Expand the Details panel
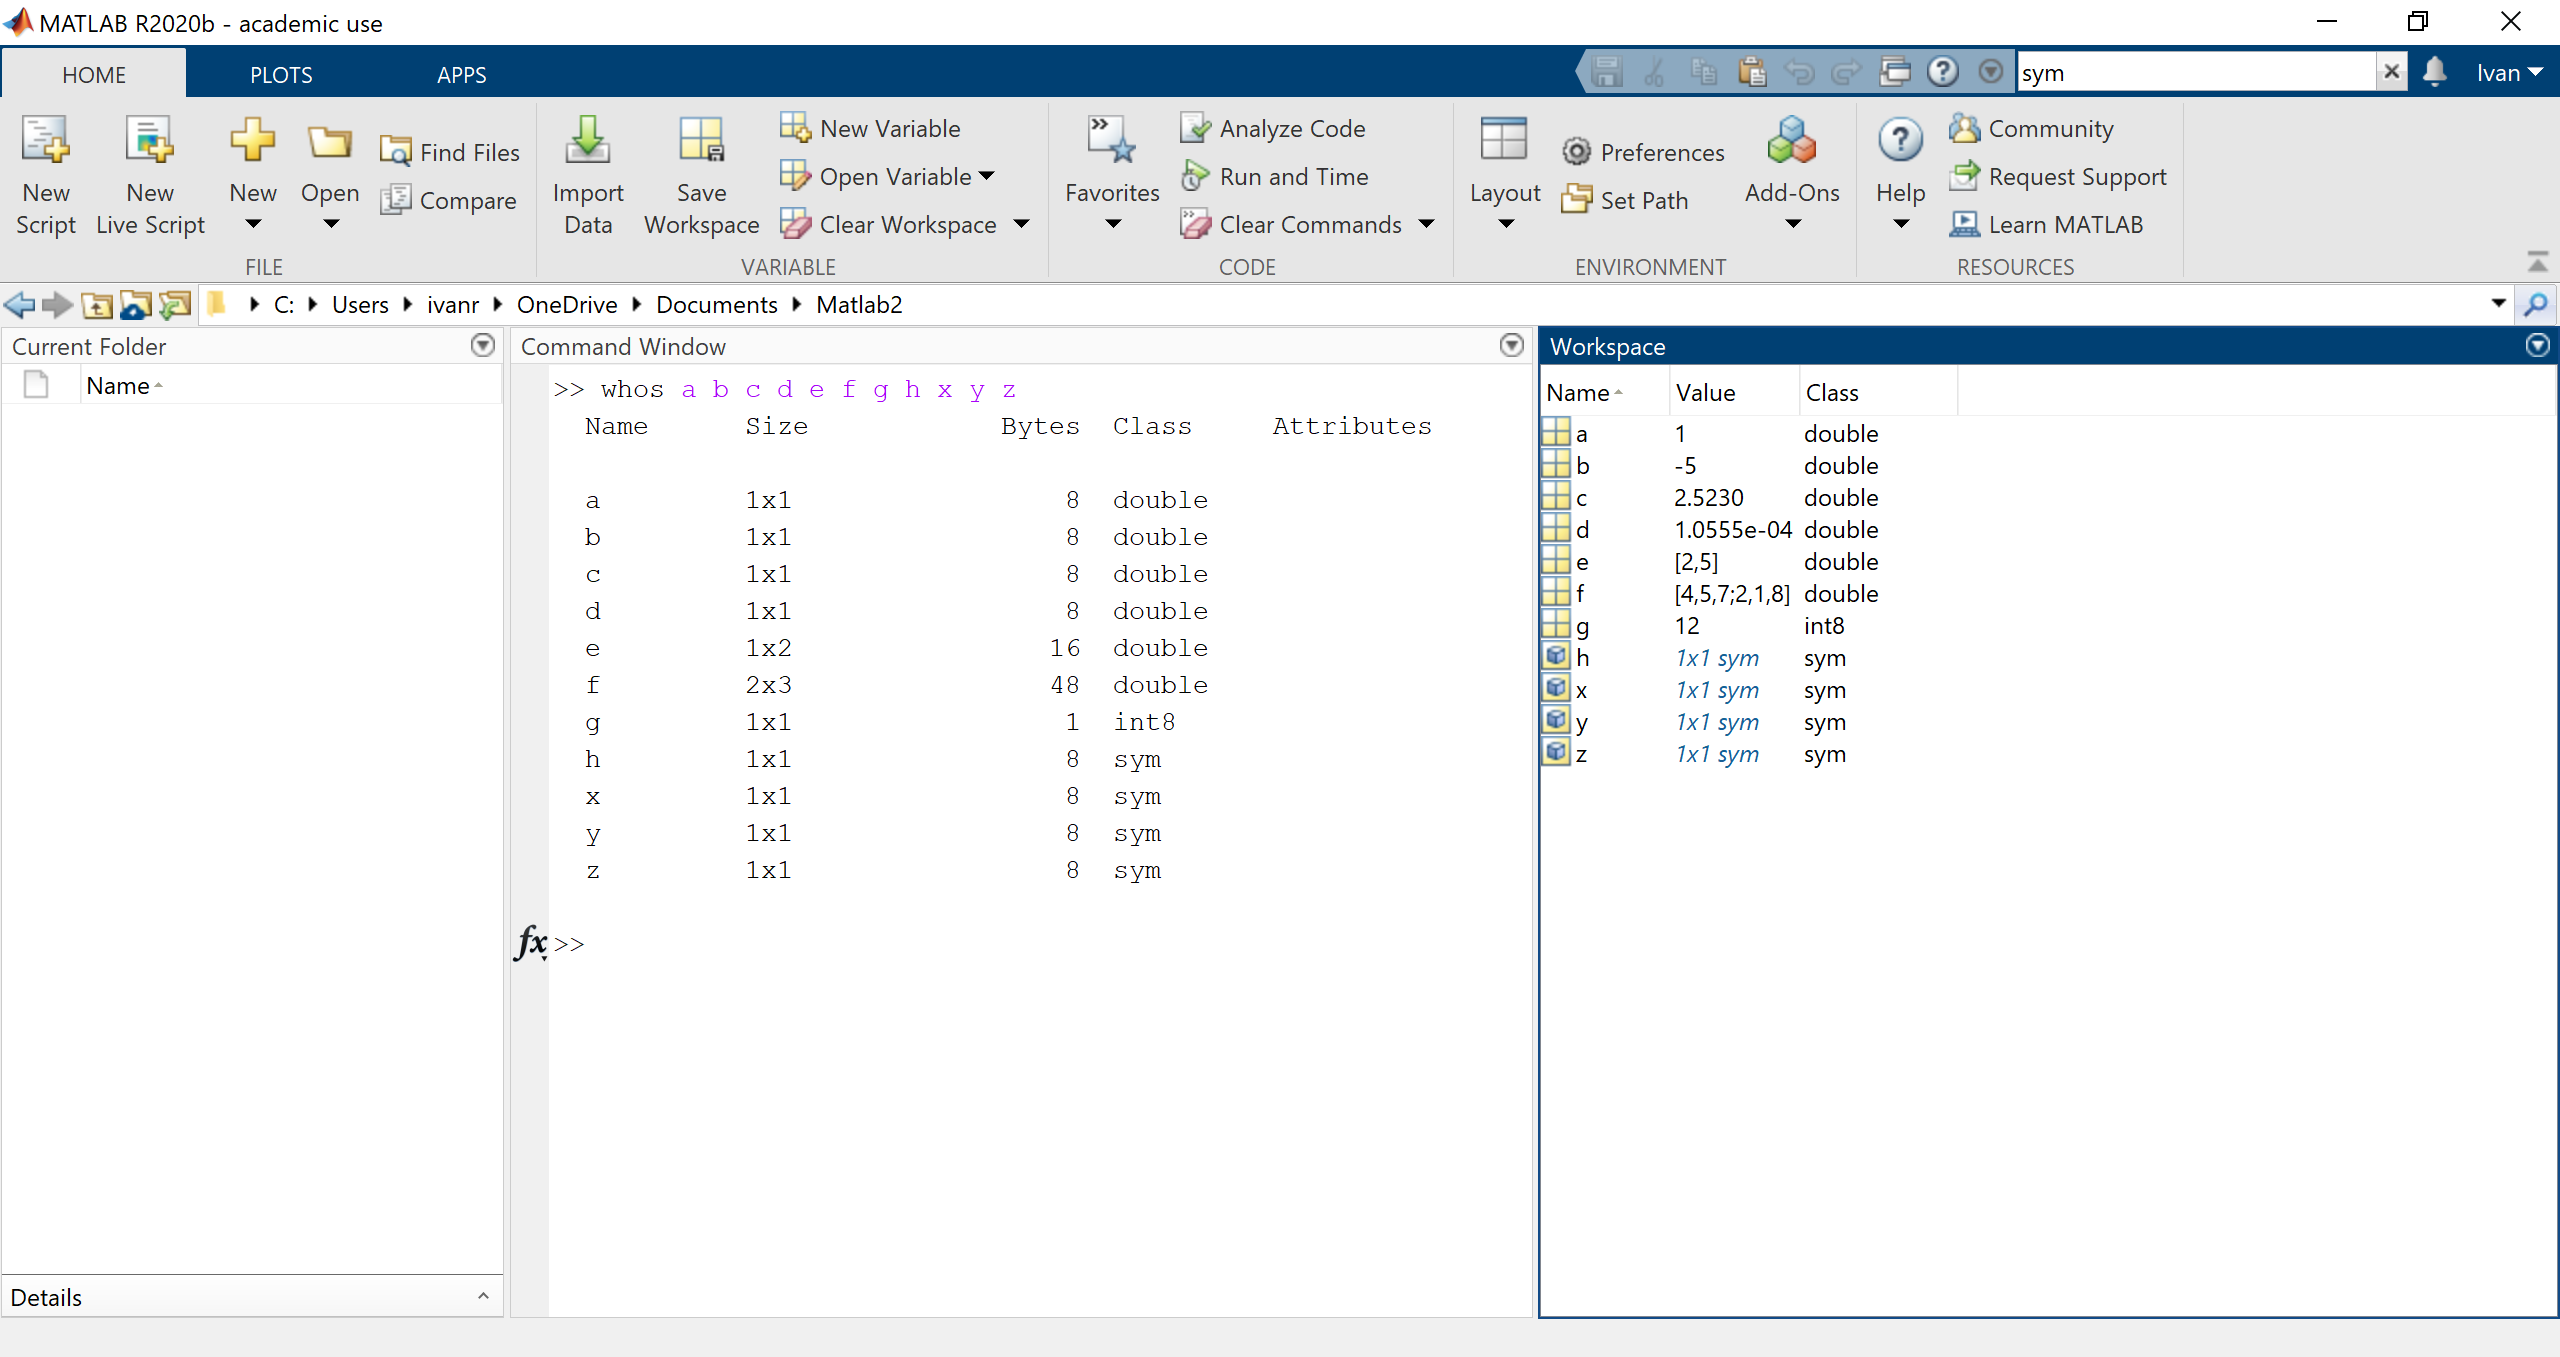 (483, 1296)
